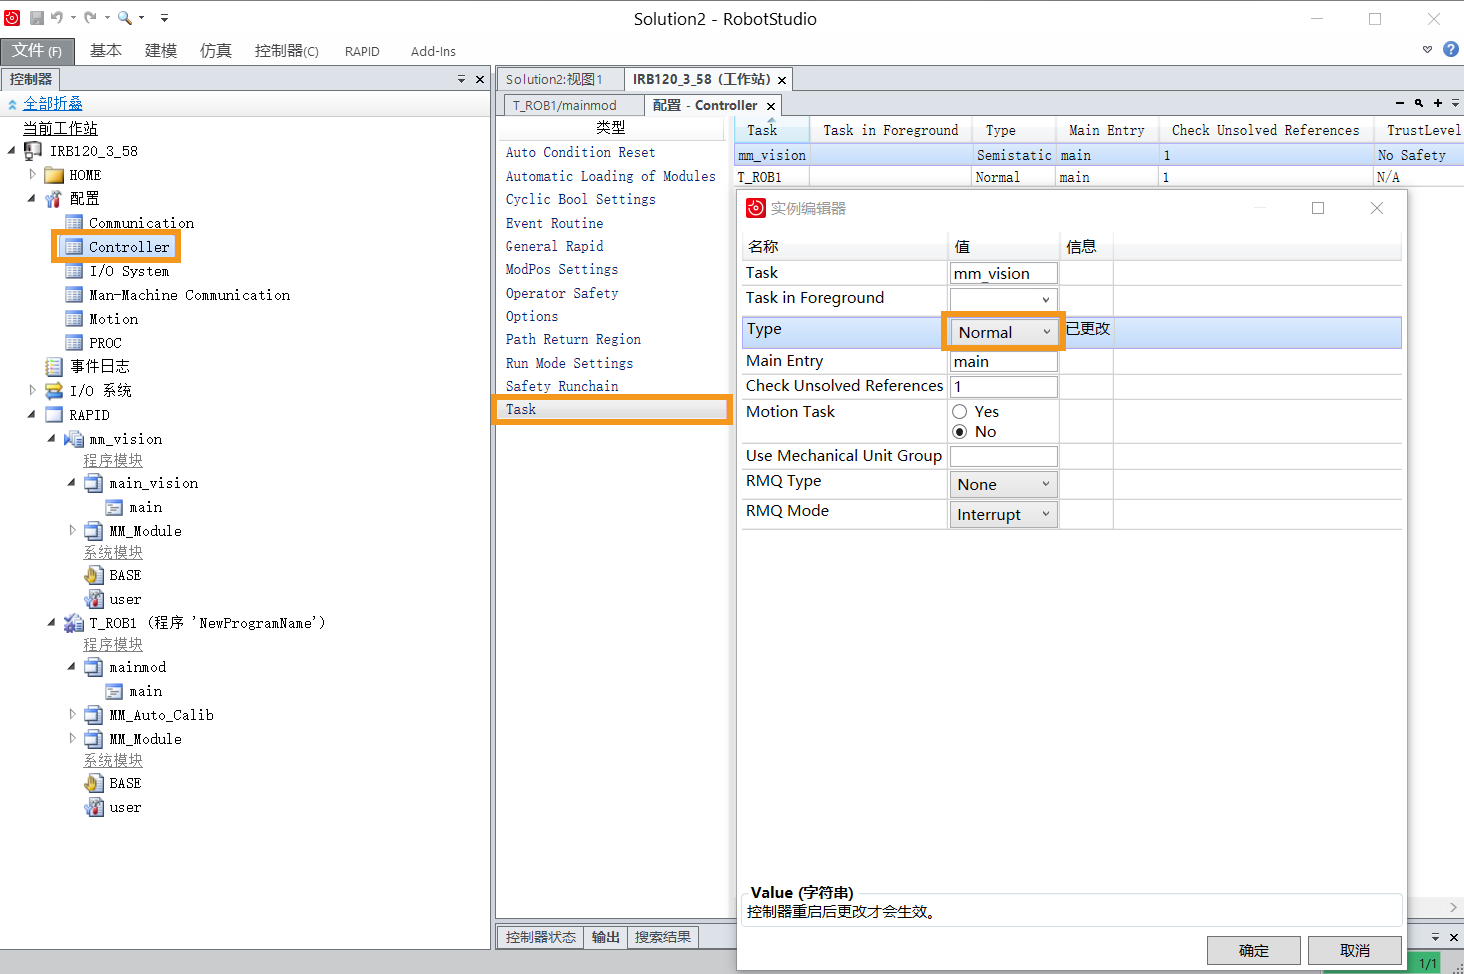
Task: Collapse the RAPID tree node
Action: [31, 414]
